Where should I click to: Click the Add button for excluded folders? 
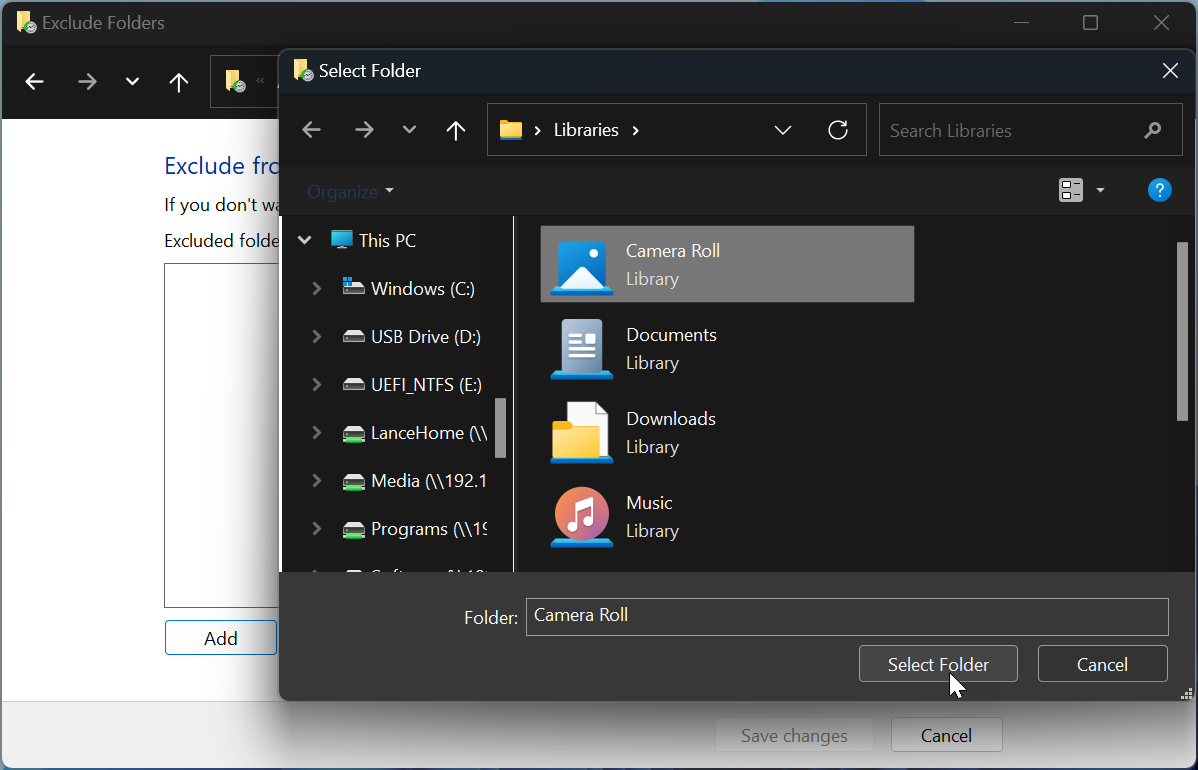coord(220,637)
